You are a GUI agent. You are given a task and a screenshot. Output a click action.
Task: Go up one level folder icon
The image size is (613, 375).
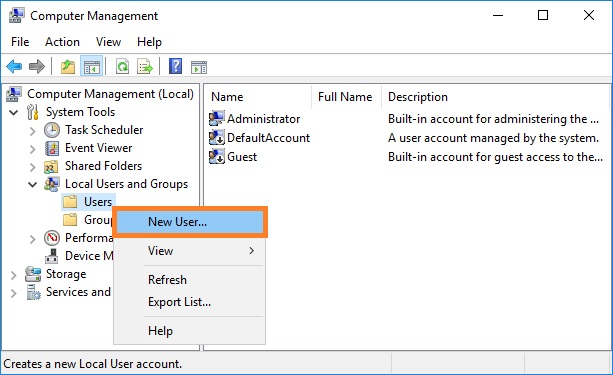(68, 66)
